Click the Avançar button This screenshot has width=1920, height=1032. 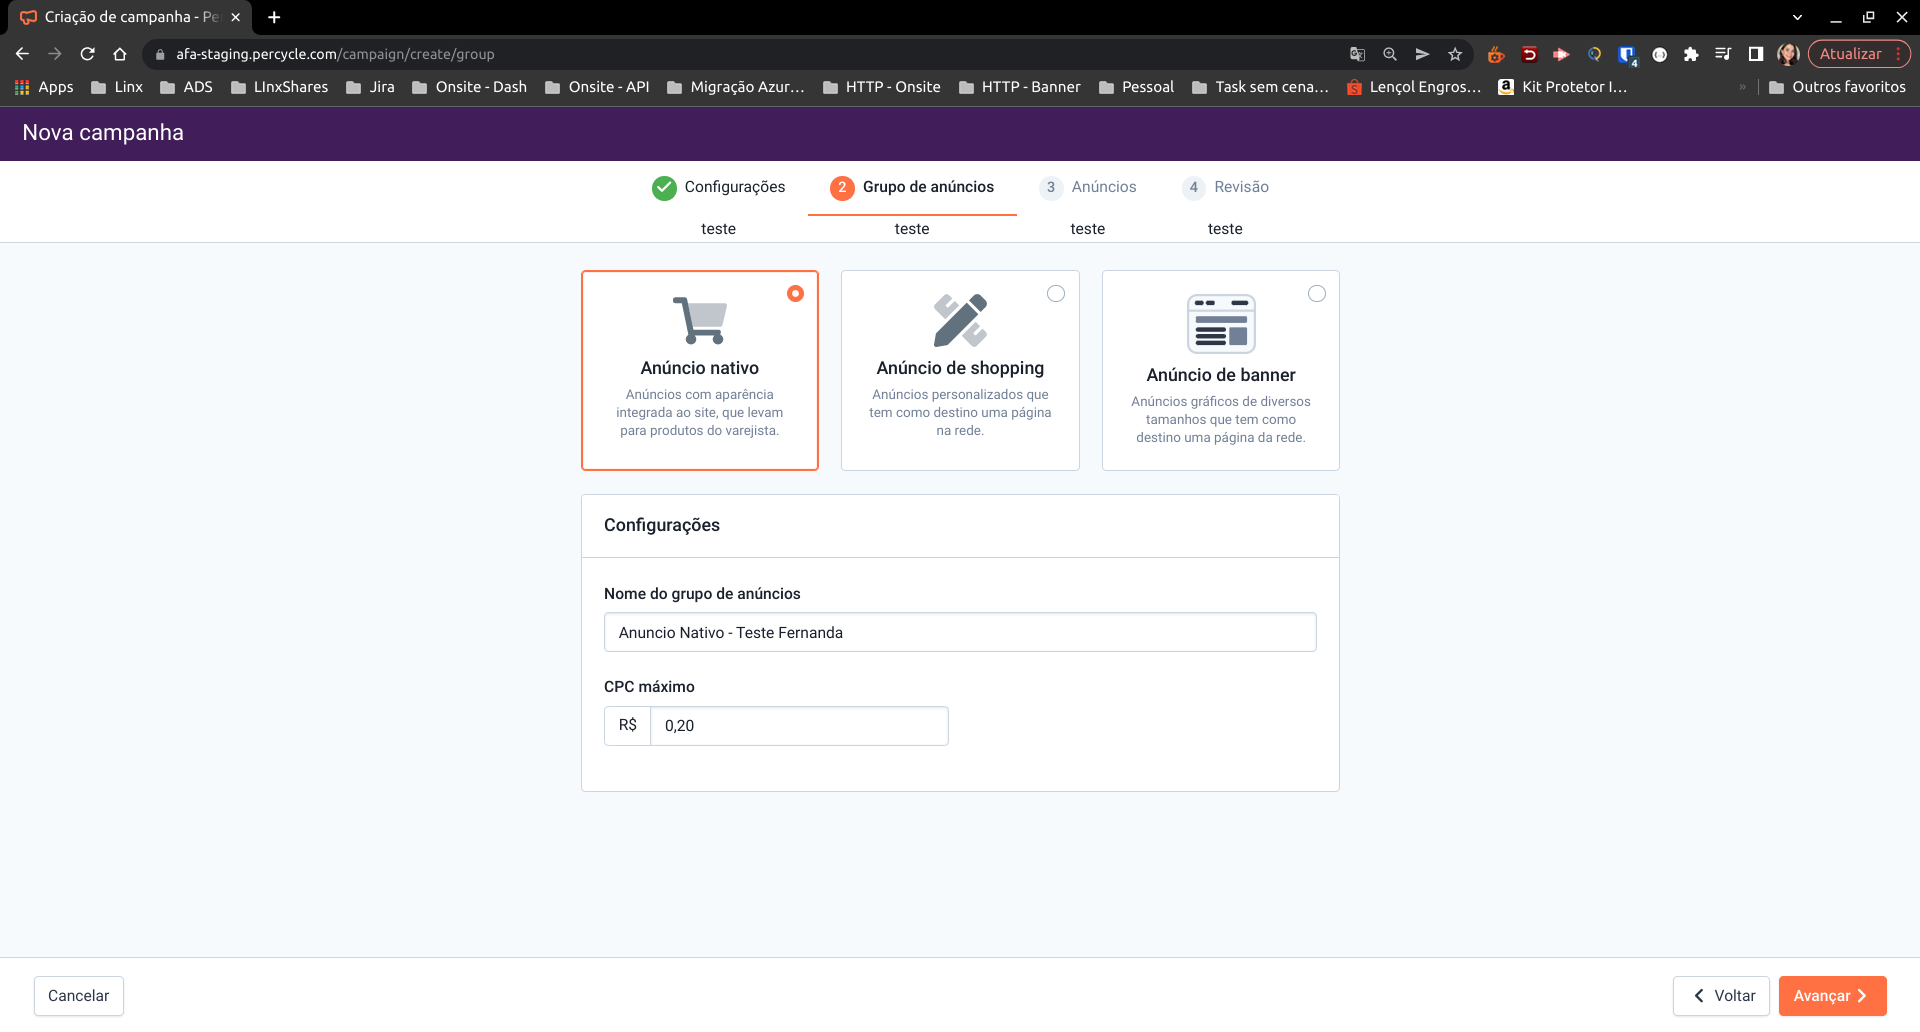pyautogui.click(x=1832, y=996)
